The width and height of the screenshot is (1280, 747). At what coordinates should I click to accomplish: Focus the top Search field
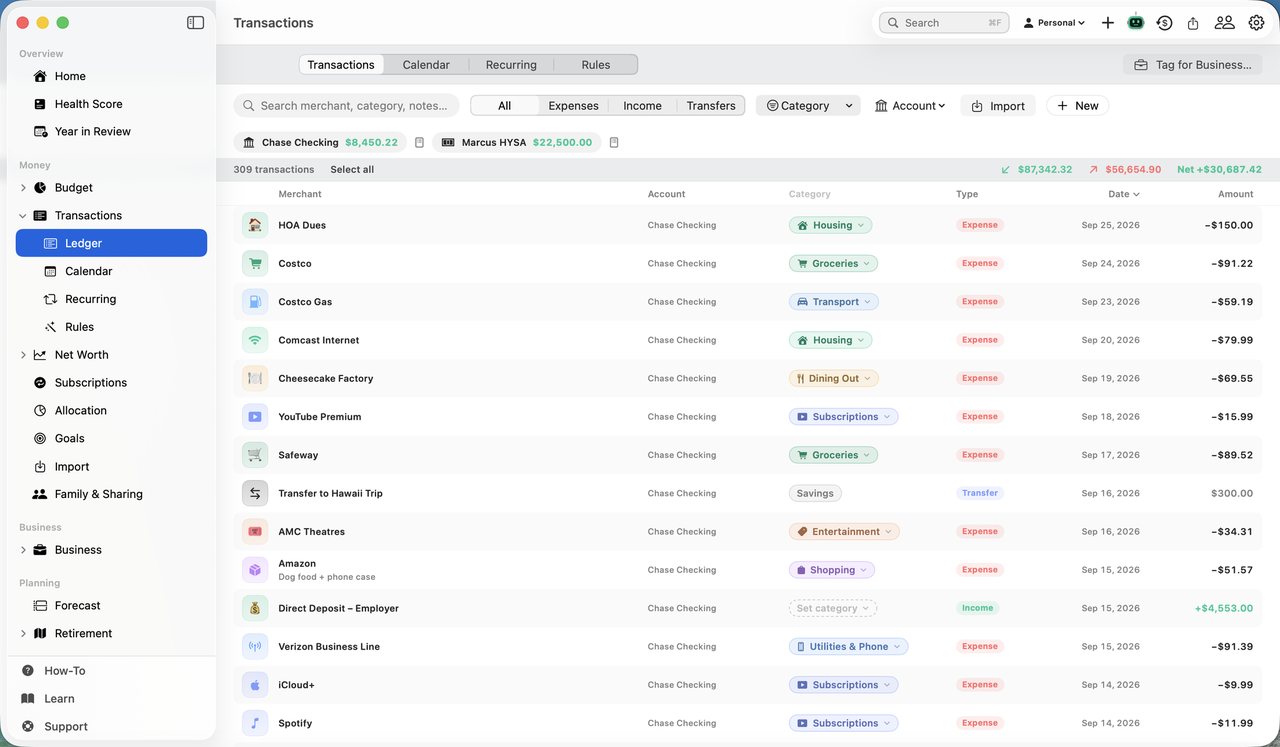(x=944, y=22)
